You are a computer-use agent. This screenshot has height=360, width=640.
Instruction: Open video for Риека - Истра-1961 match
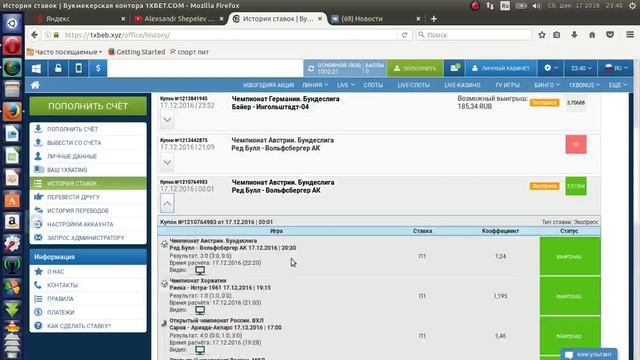pos(200,310)
